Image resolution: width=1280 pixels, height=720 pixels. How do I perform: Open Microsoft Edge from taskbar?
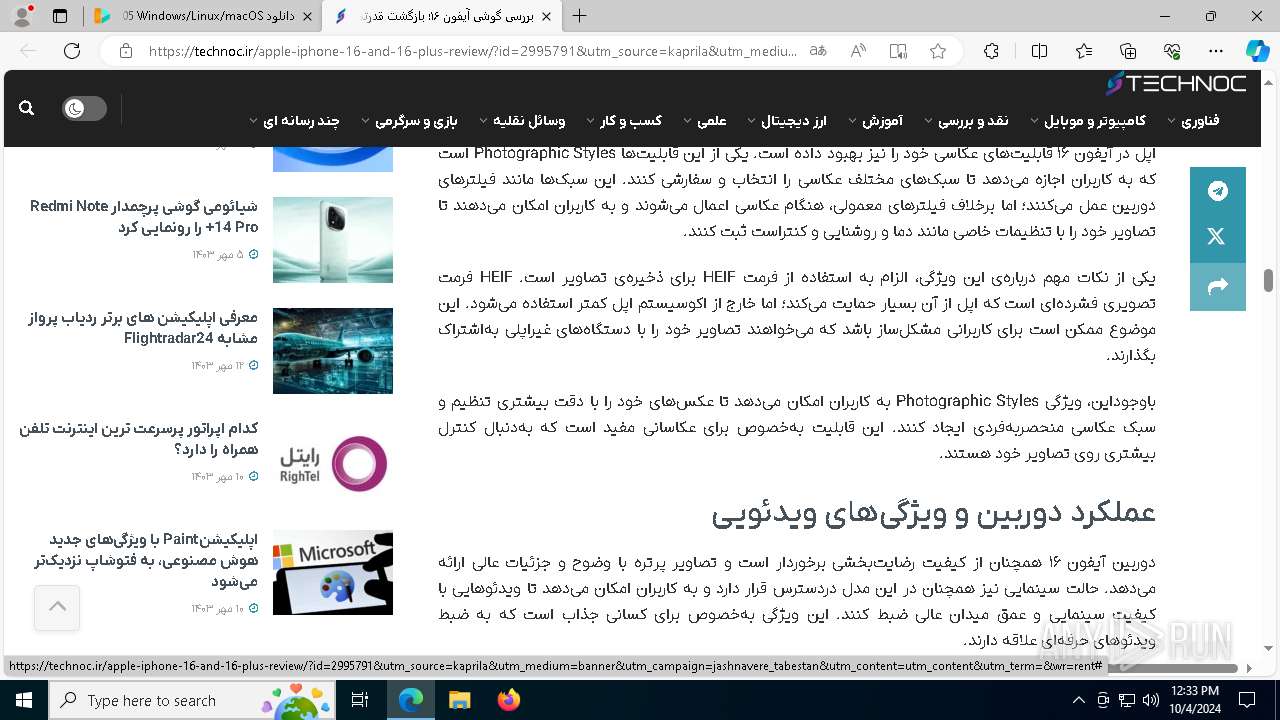411,701
